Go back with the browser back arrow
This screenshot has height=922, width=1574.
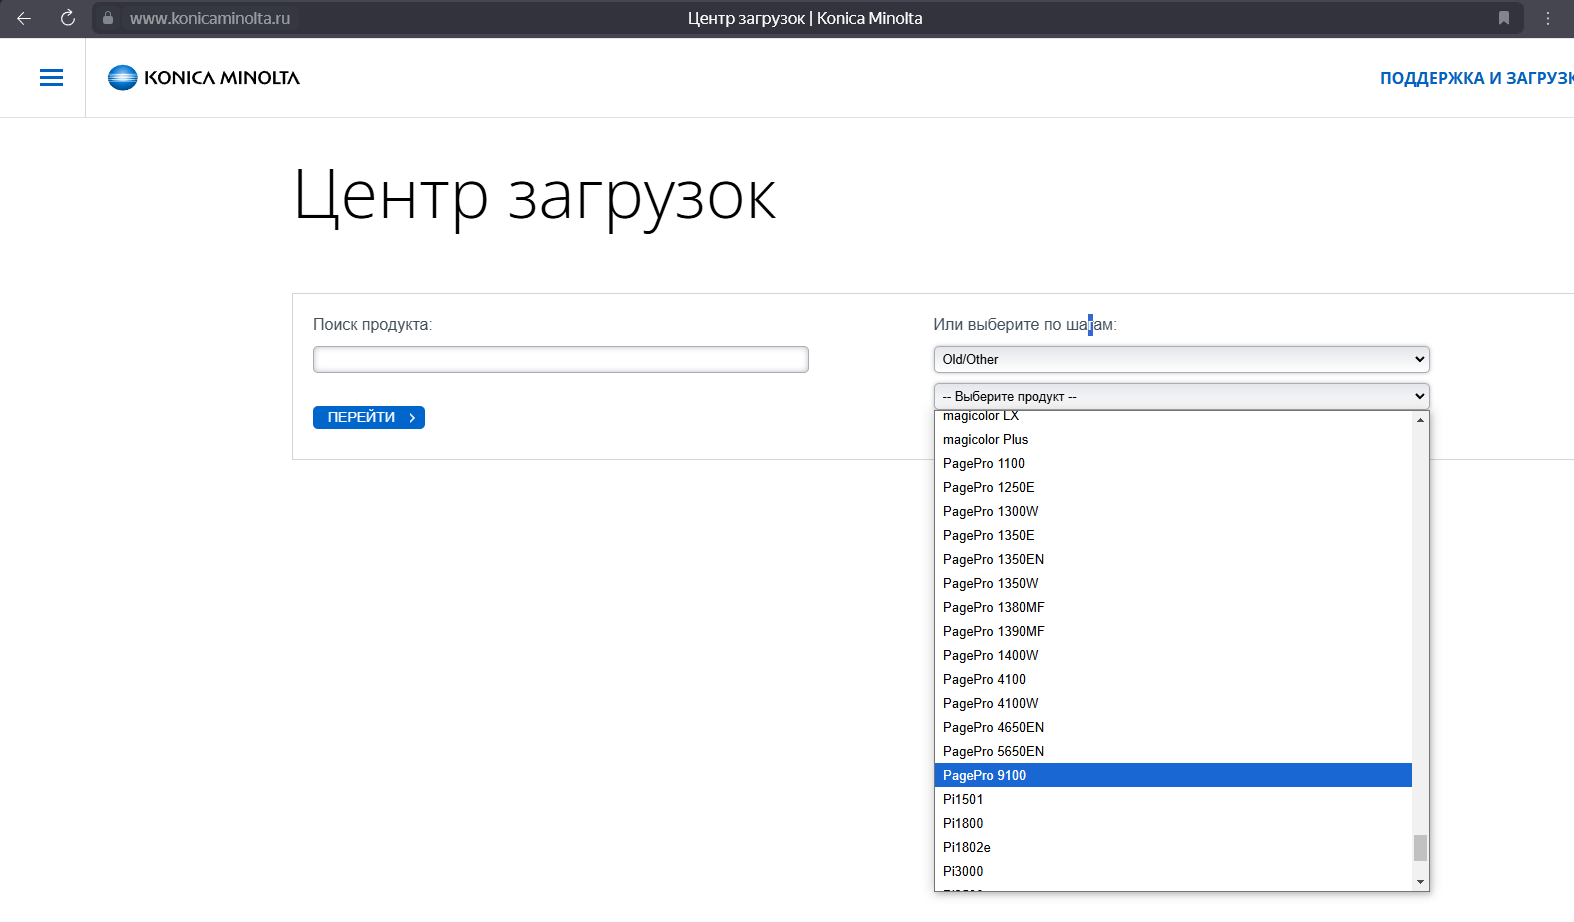[24, 18]
